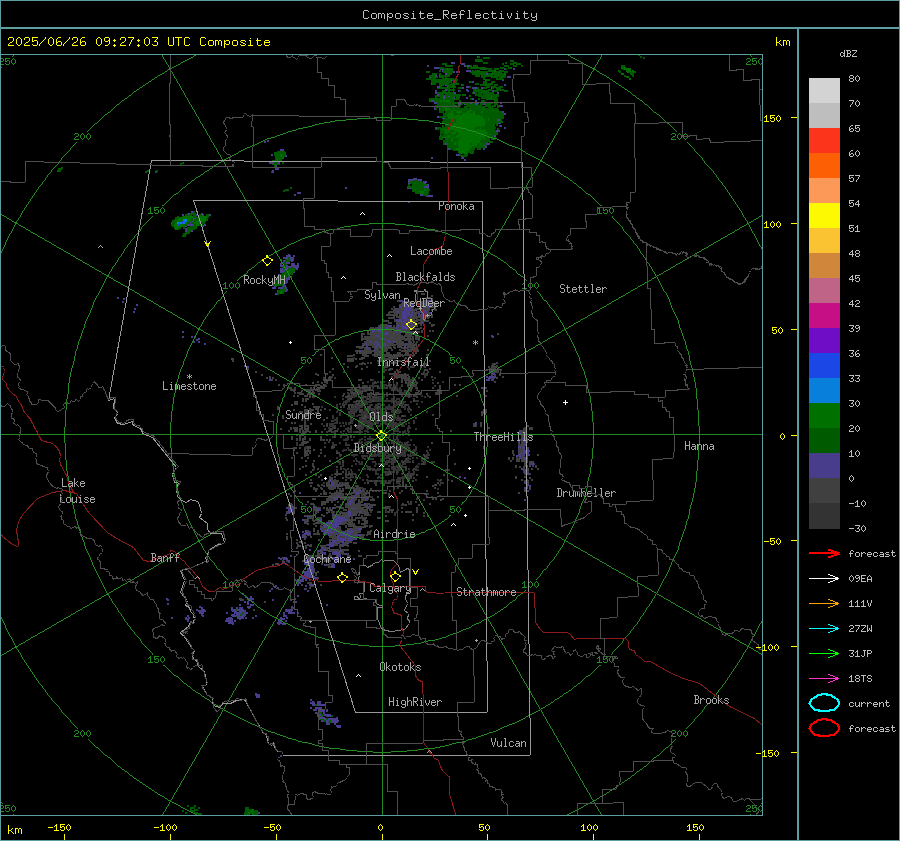Viewport: 900px width, 841px height.
Task: Click the yellow V marker northwest of RockyMH
Action: 208,244
